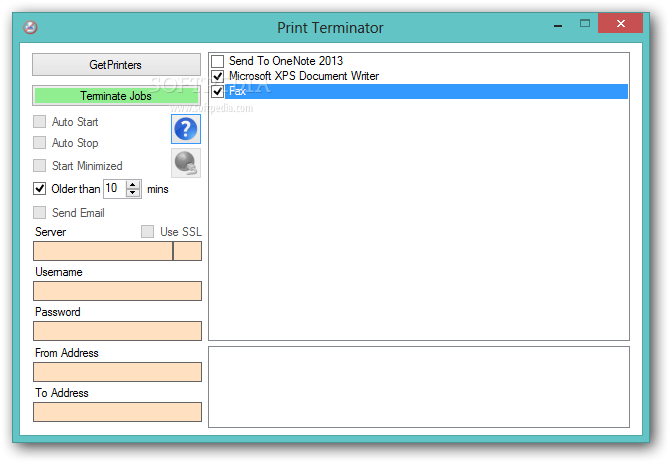Enable the Start Minimized checkbox
This screenshot has width=670, height=463.
[x=40, y=165]
